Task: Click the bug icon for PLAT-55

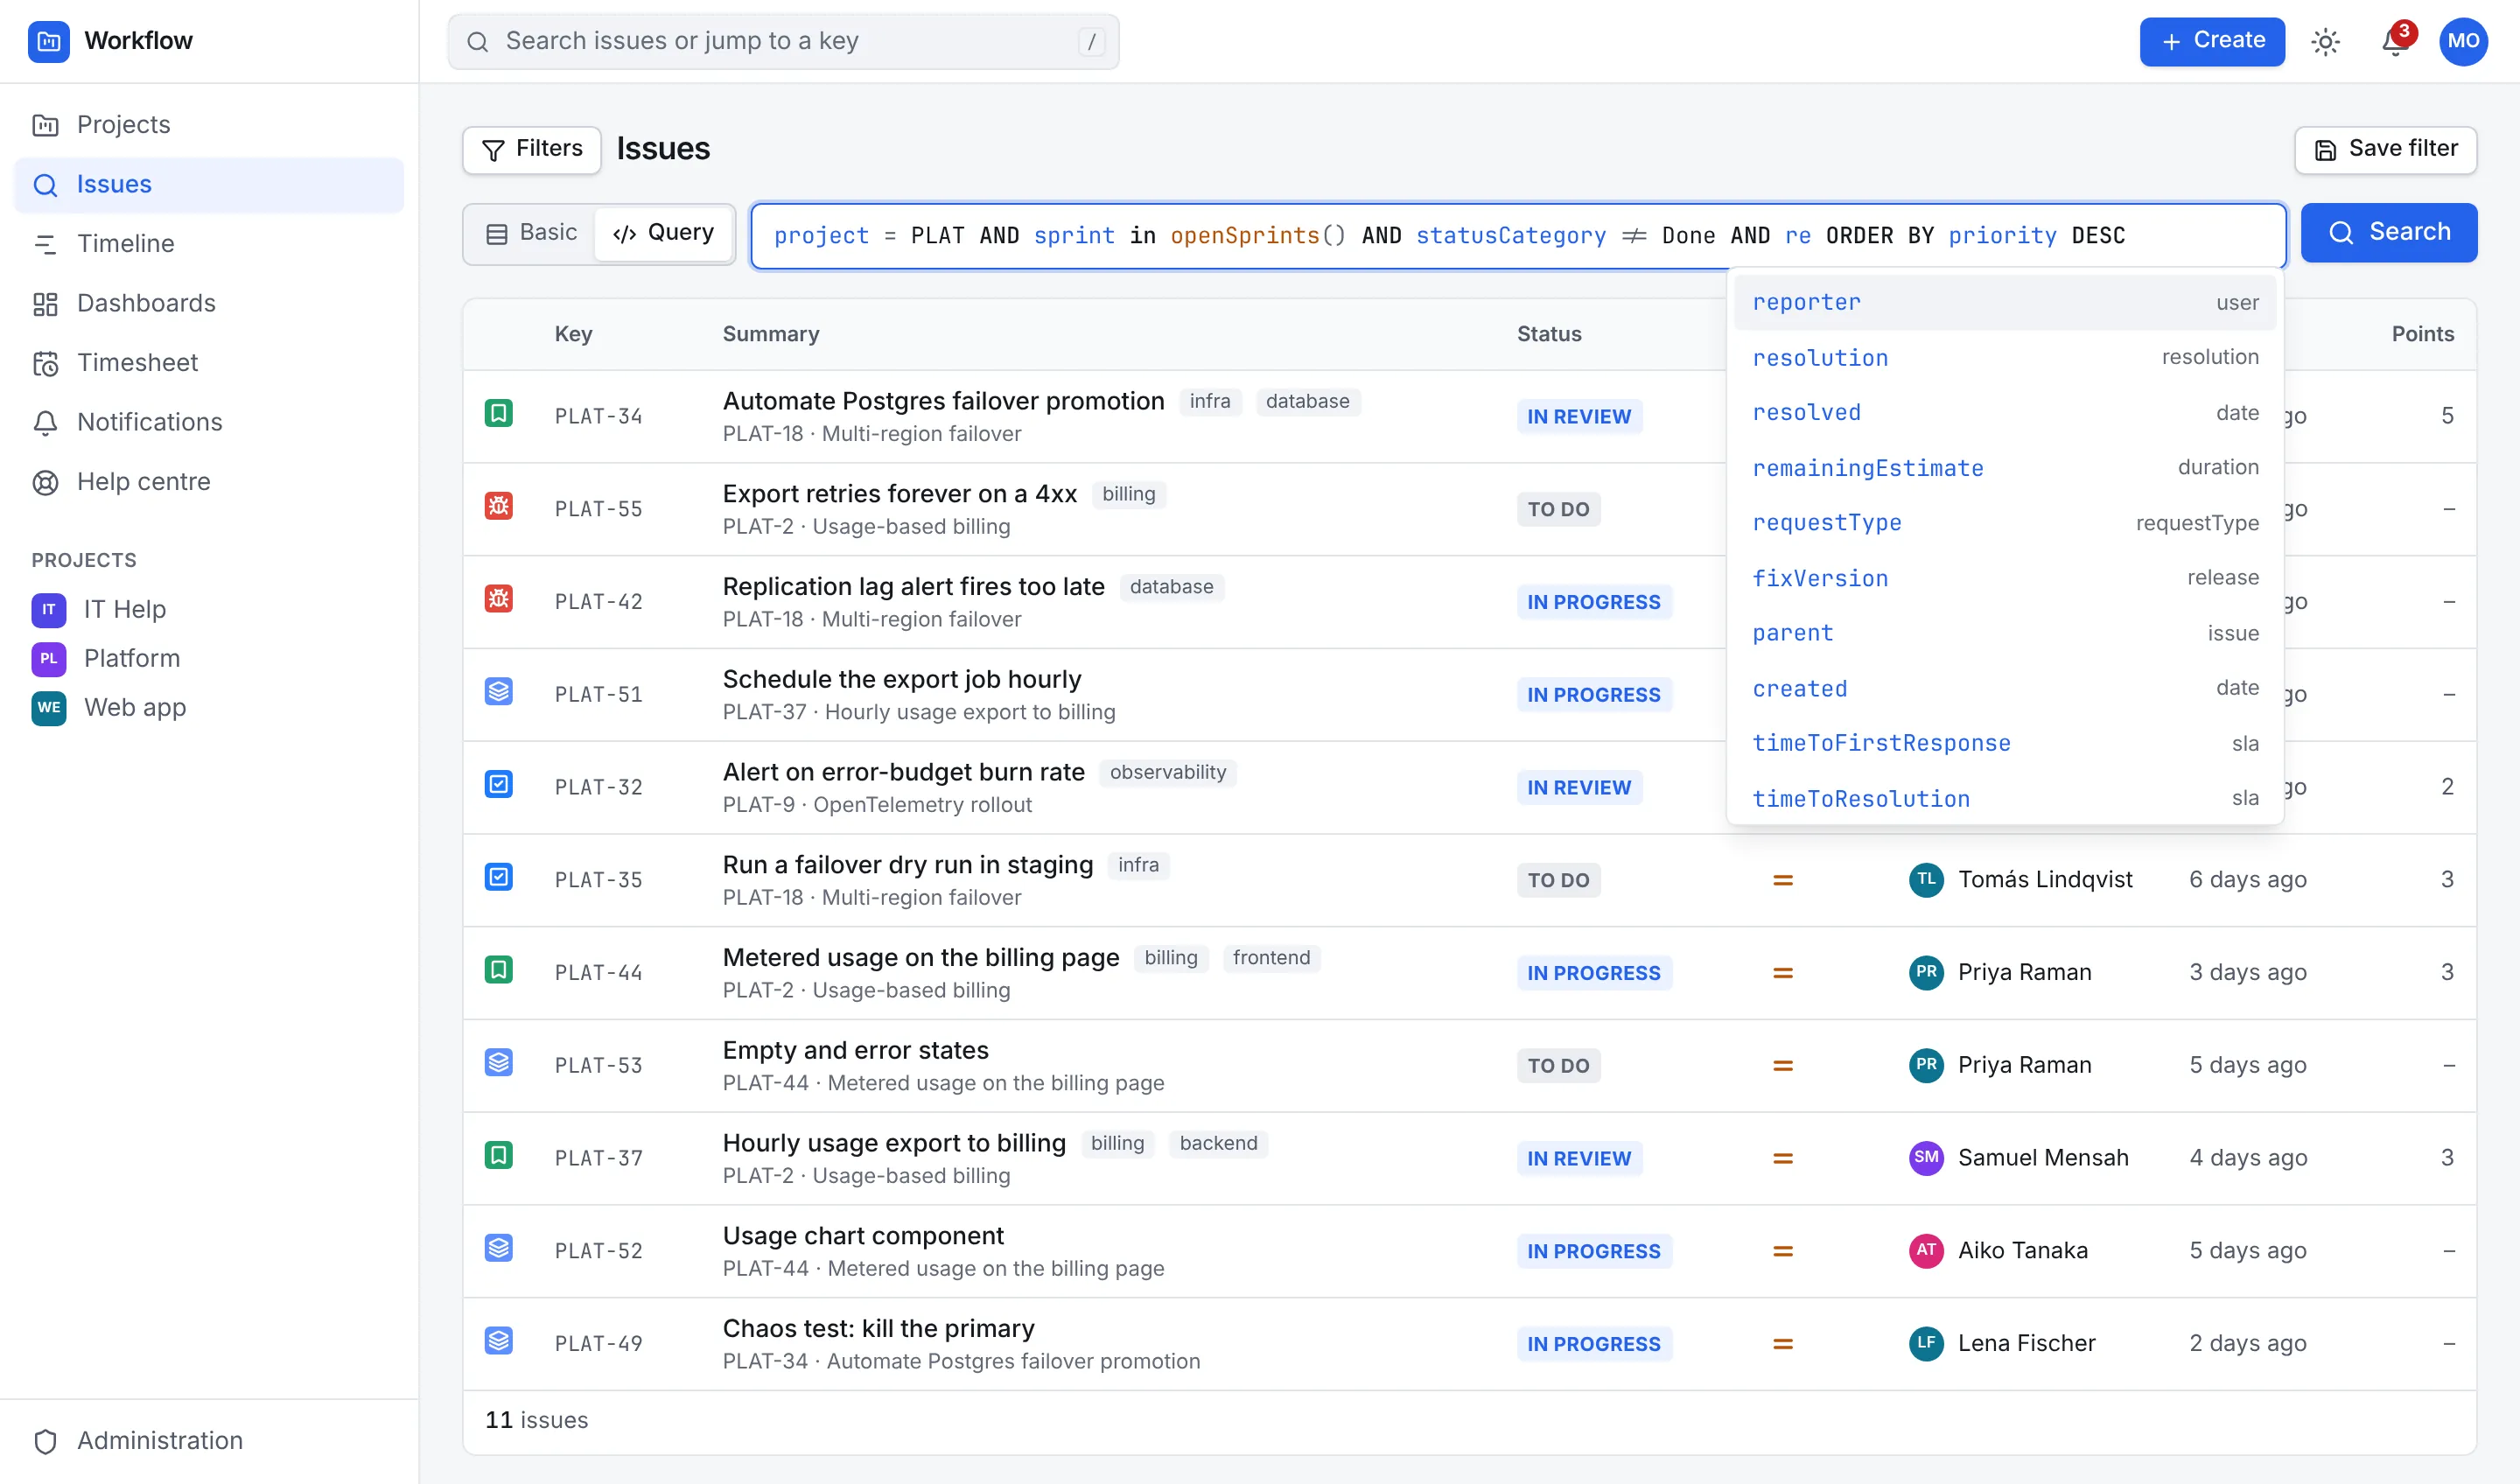Action: pyautogui.click(x=498, y=506)
